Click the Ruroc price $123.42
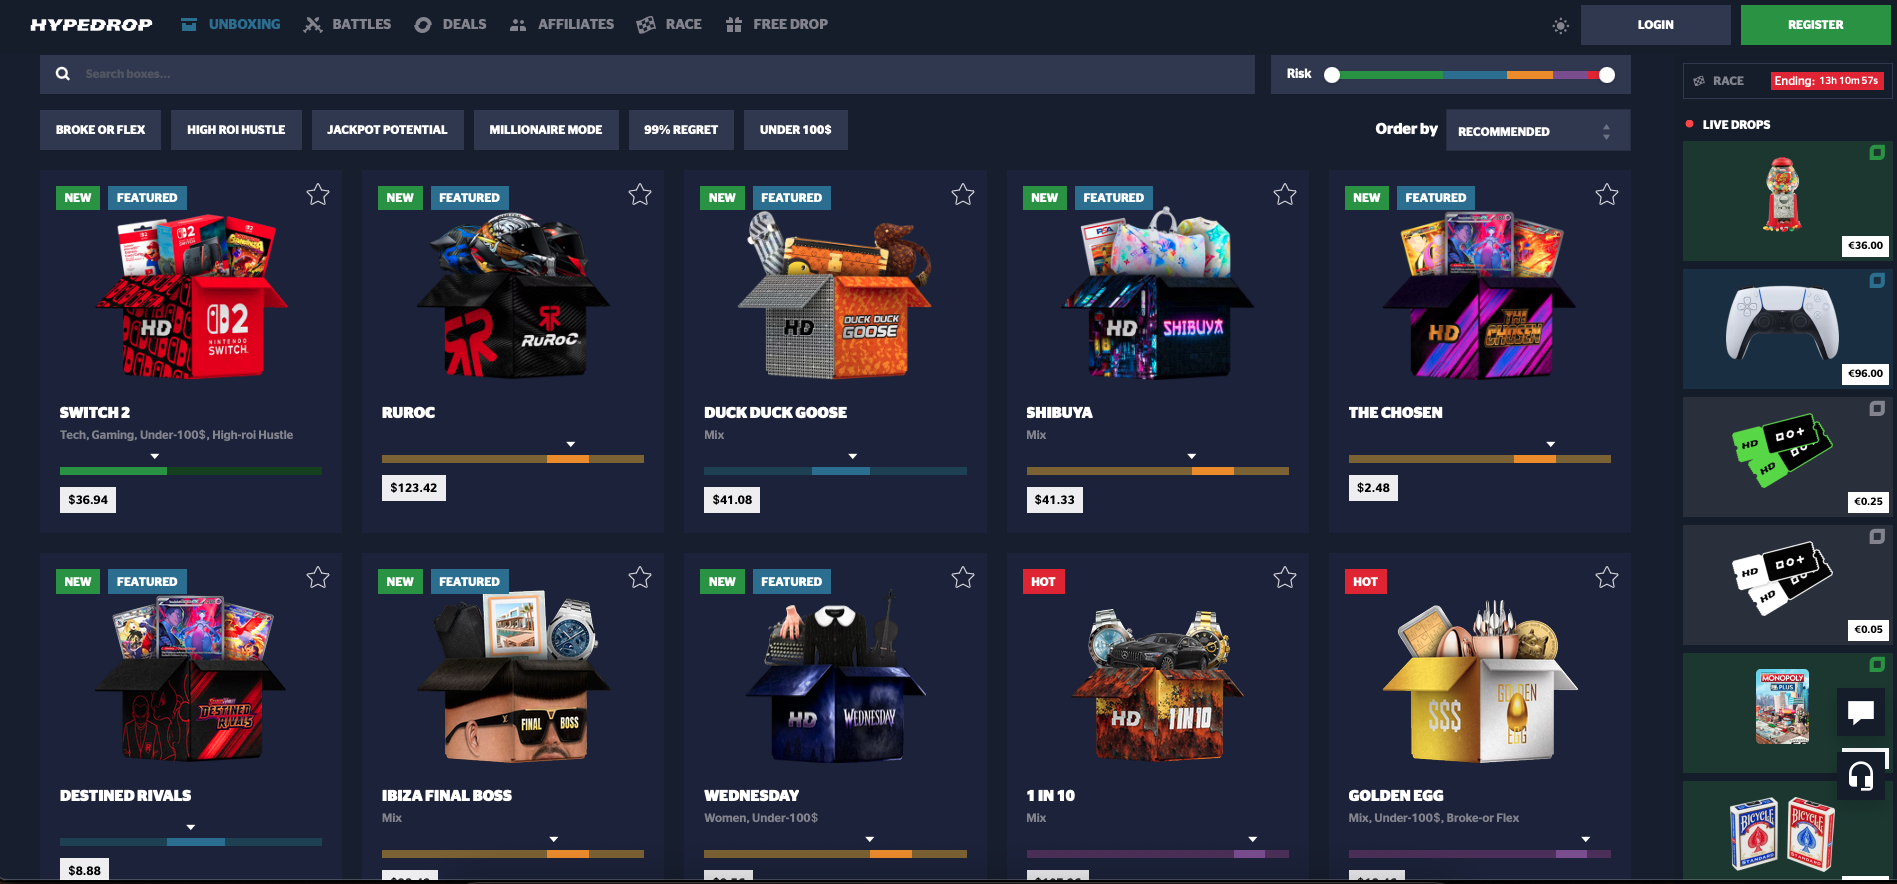Image resolution: width=1897 pixels, height=884 pixels. coord(414,488)
